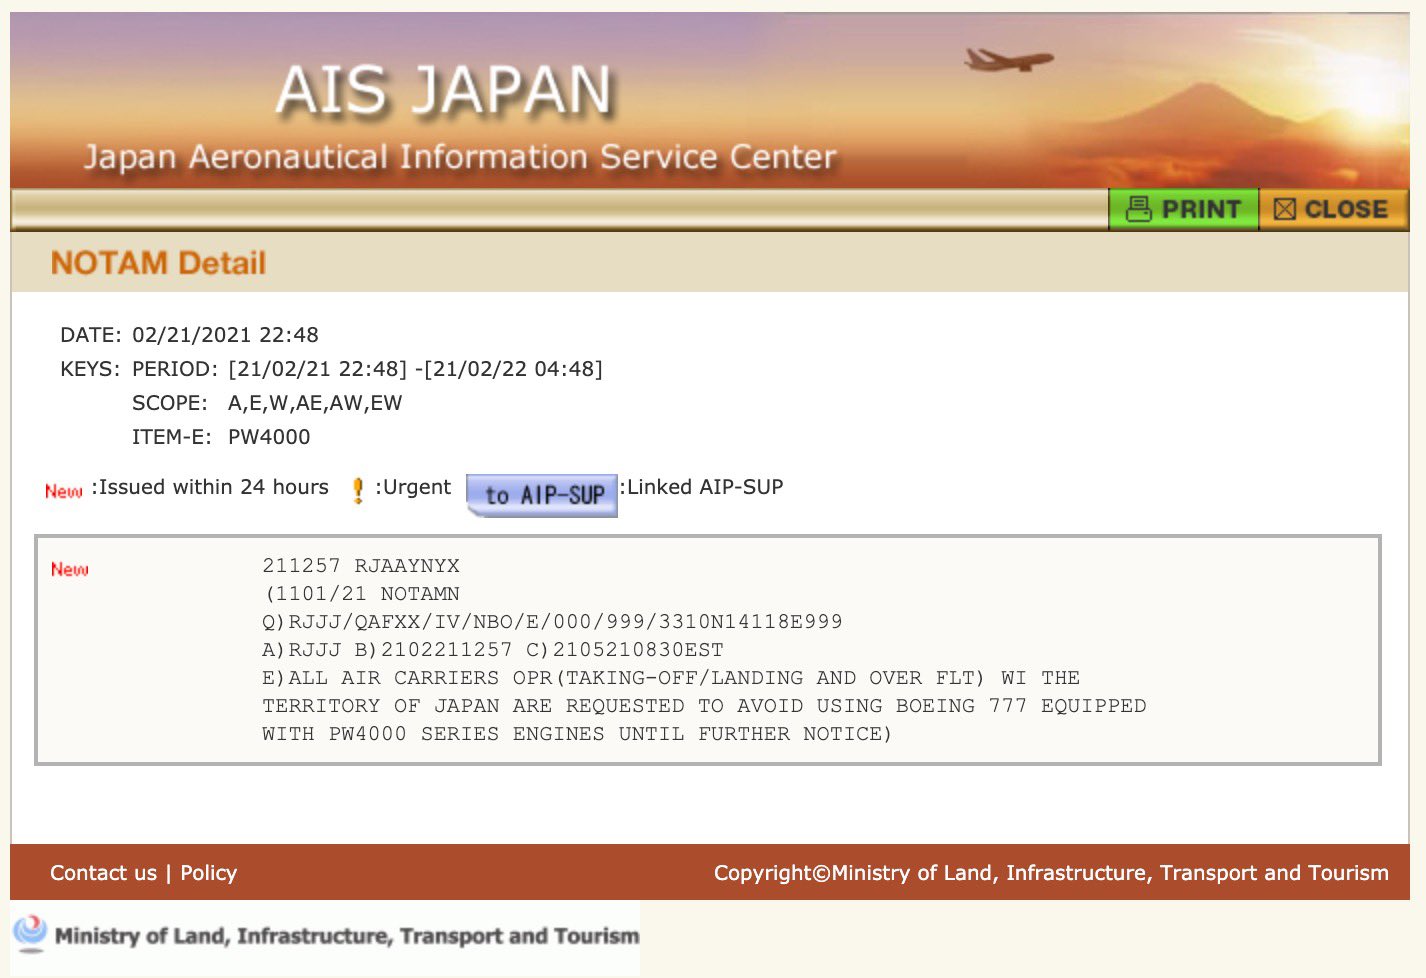1426x978 pixels.
Task: Click the TERRITORY OF JAPAN line
Action: coord(704,706)
